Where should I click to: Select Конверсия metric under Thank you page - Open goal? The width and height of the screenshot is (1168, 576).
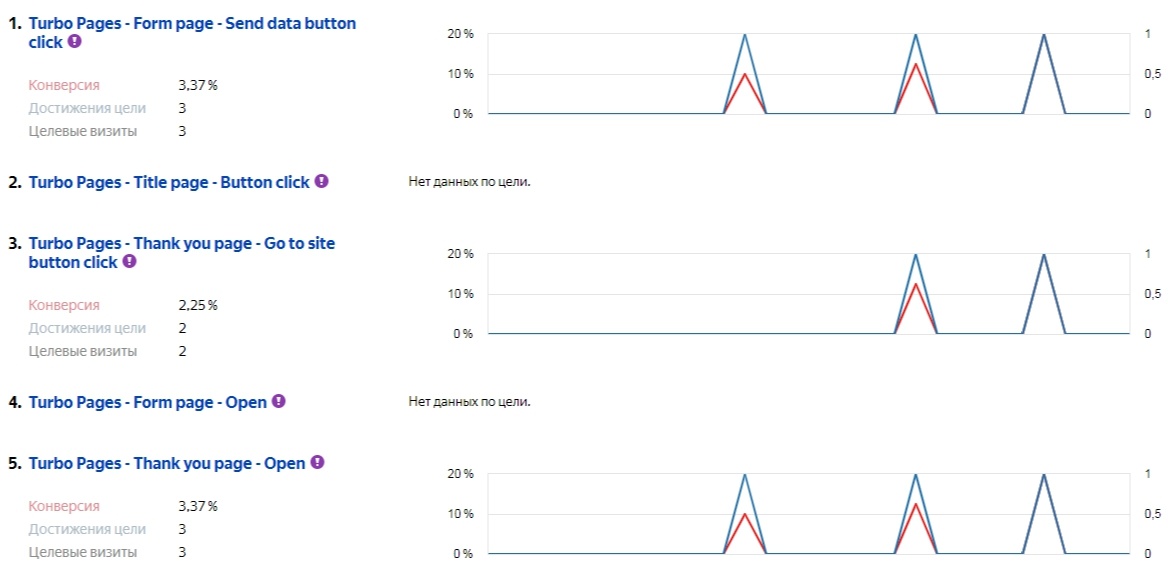tap(64, 506)
